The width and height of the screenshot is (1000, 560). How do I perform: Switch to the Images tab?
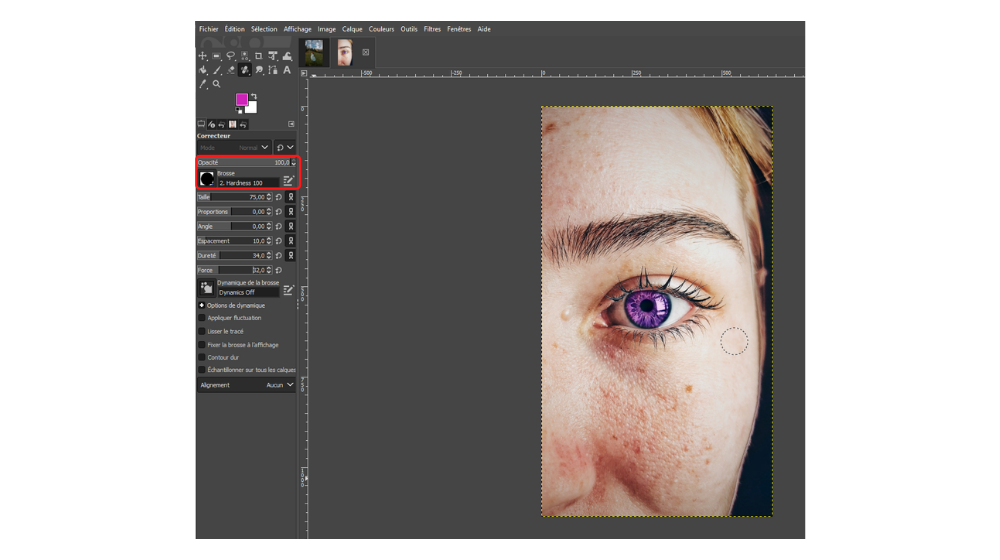point(233,124)
